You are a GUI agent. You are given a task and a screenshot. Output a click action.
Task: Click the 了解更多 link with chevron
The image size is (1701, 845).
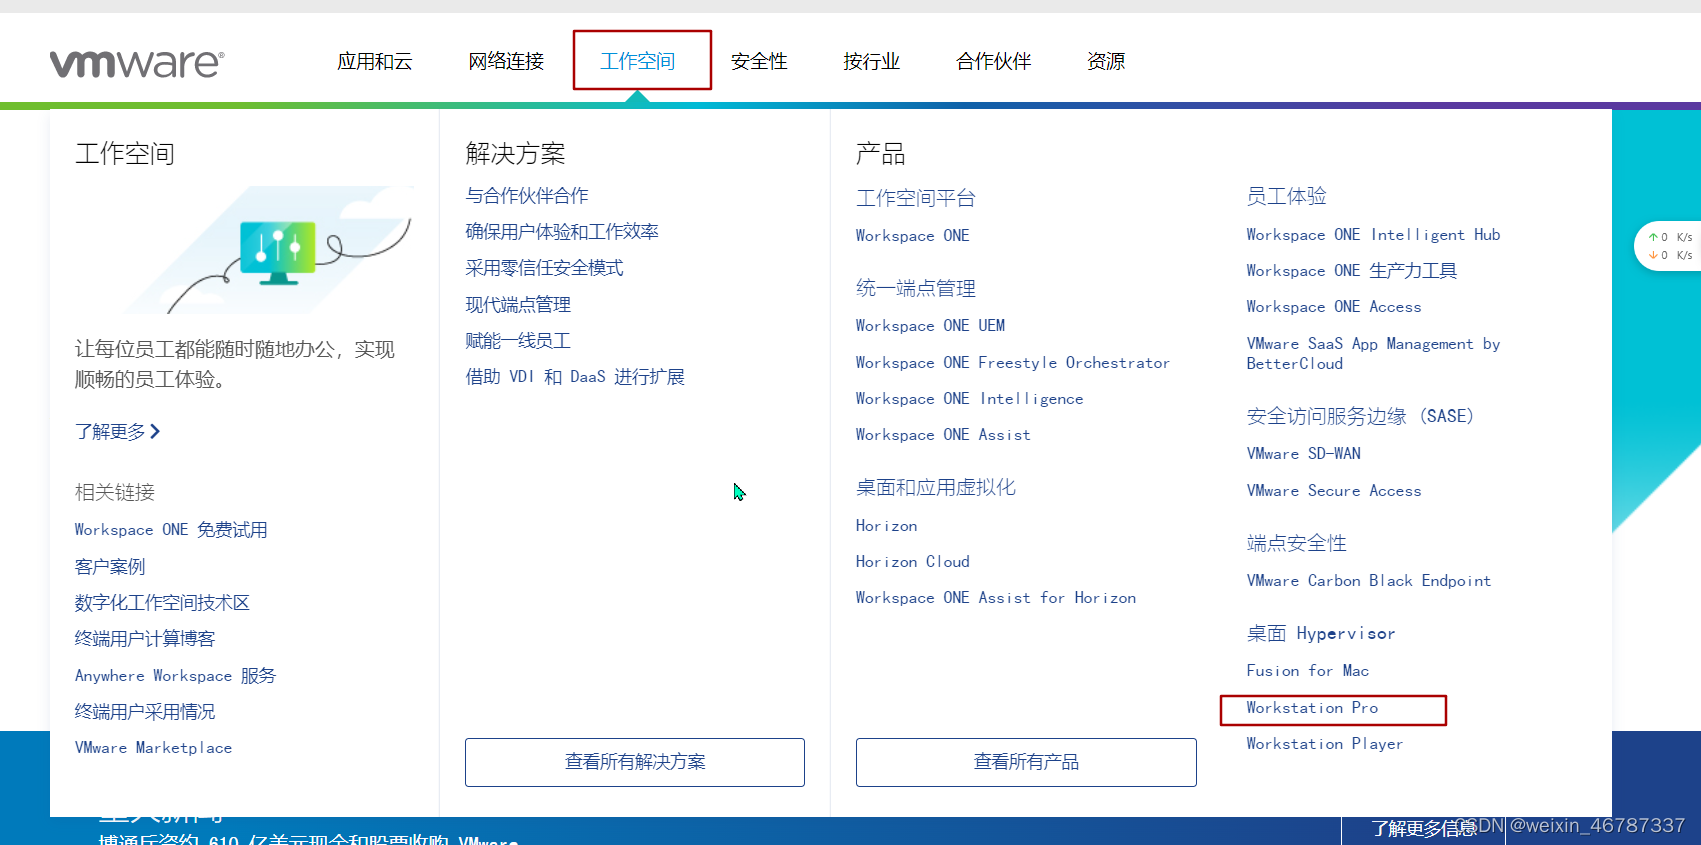pyautogui.click(x=118, y=431)
